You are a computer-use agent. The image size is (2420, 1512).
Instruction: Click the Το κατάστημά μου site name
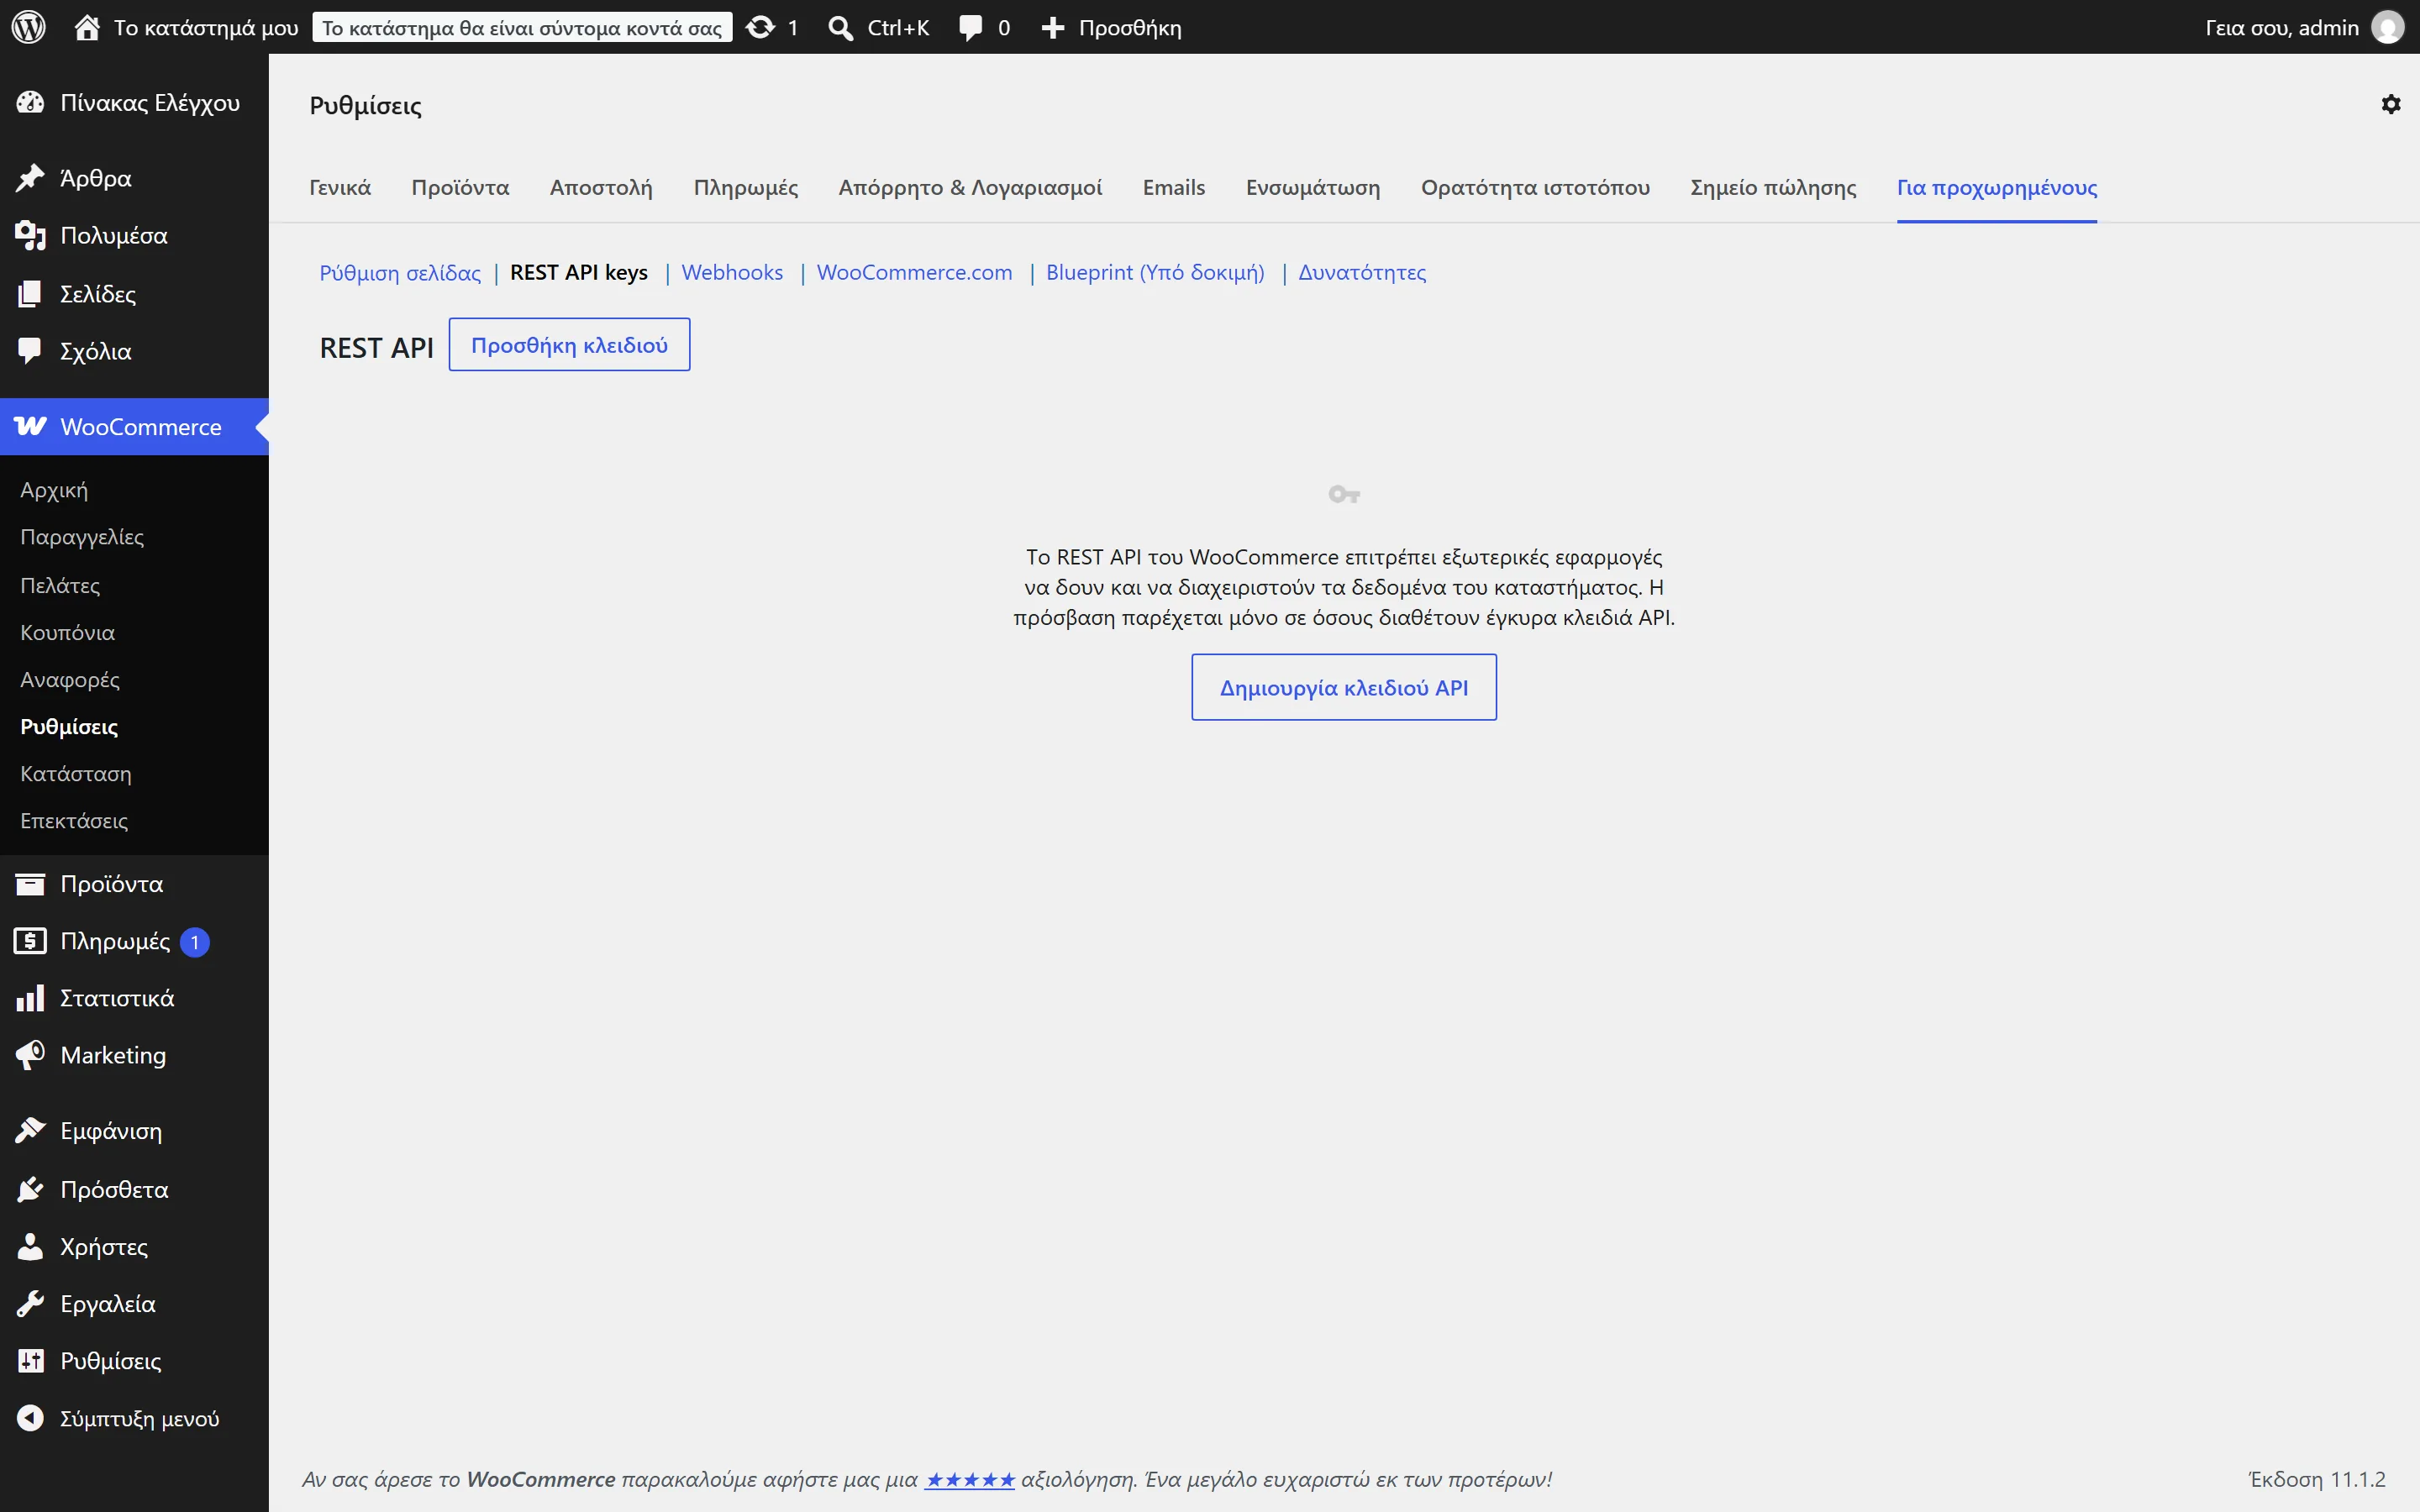pyautogui.click(x=206, y=27)
